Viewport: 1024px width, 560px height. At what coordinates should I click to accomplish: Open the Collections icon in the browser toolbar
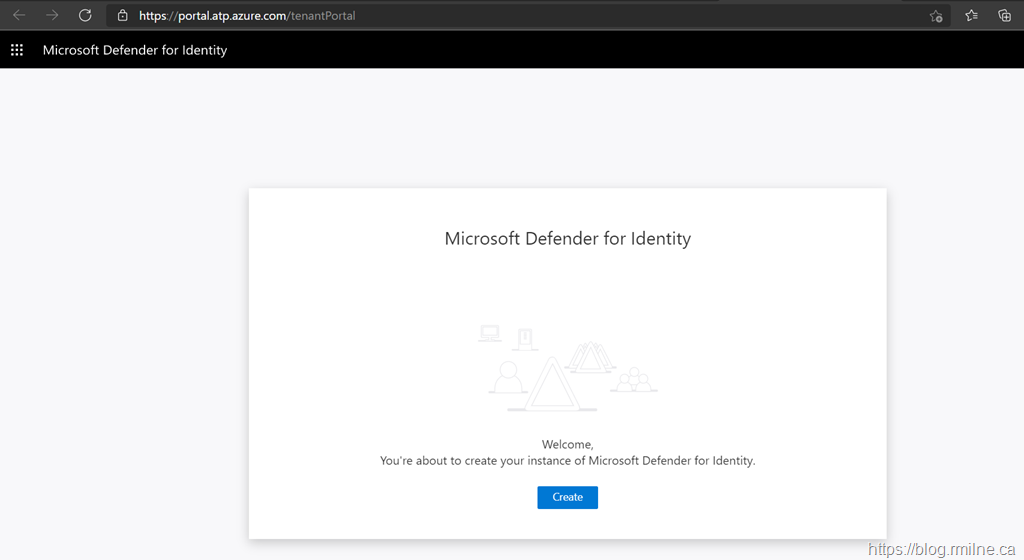click(1004, 16)
